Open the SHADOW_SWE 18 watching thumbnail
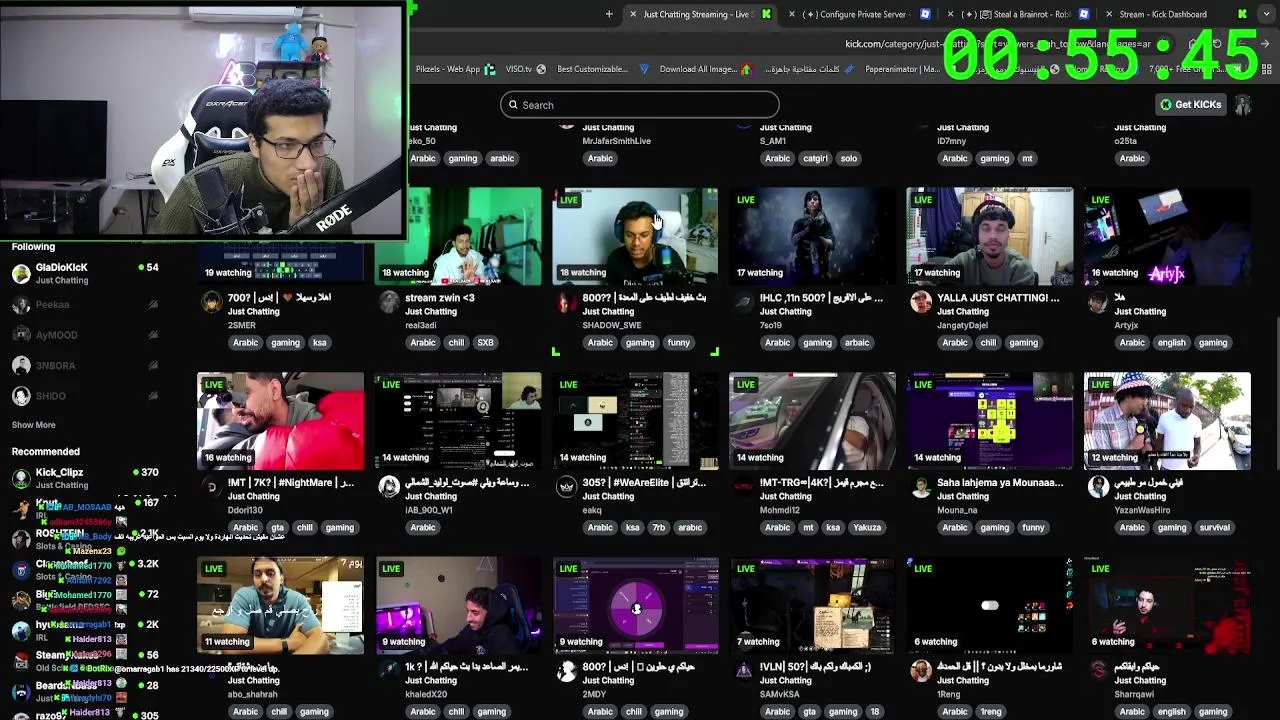This screenshot has height=720, width=1280. click(x=635, y=236)
